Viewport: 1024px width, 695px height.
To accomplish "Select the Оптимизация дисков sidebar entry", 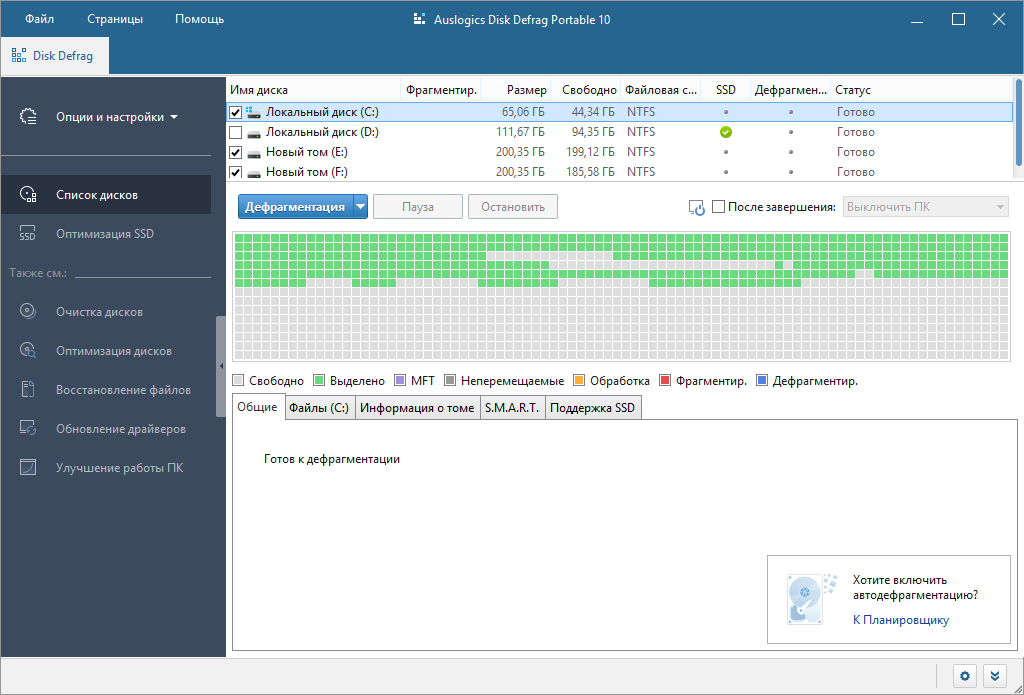I will [x=106, y=351].
